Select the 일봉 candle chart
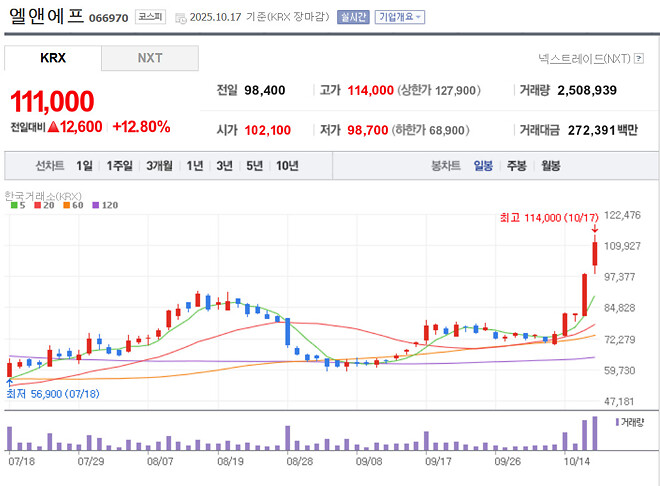Viewport: 660px width, 486px height. pyautogui.click(x=483, y=166)
